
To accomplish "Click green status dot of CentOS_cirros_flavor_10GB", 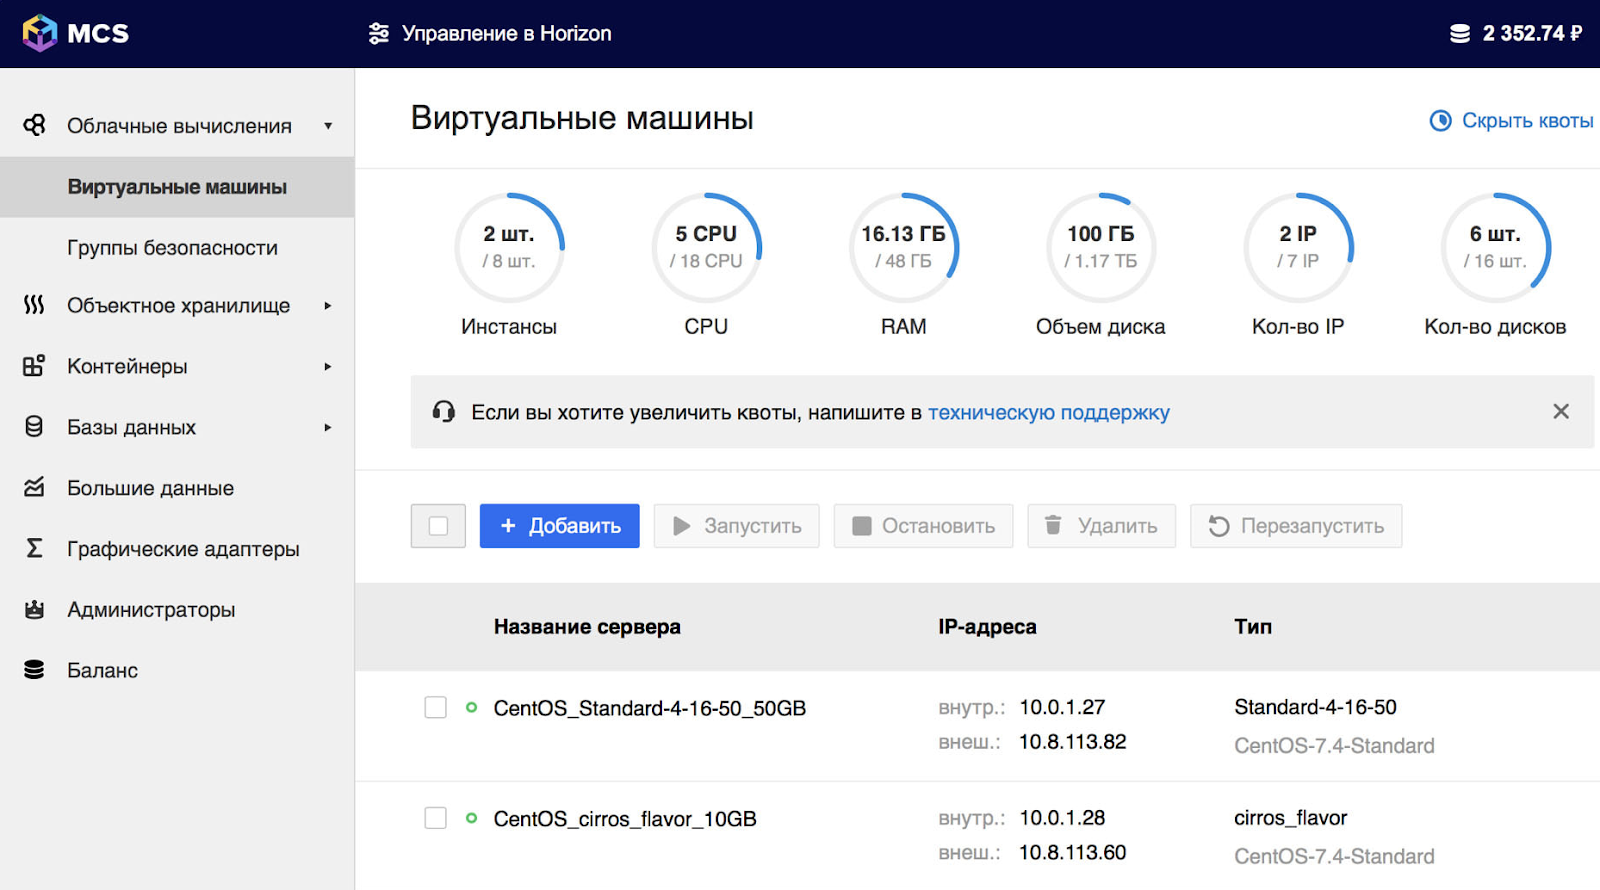I will (471, 818).
